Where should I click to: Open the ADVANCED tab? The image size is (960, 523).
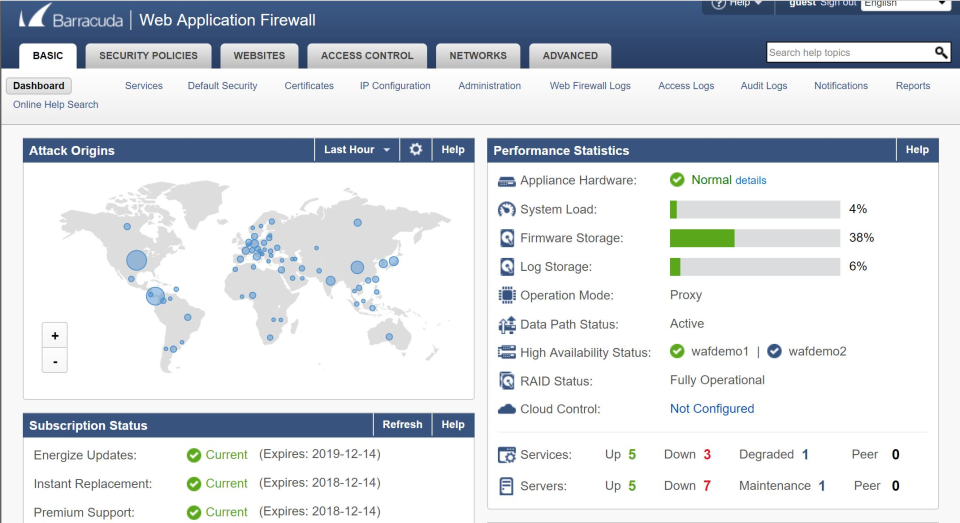pos(570,56)
